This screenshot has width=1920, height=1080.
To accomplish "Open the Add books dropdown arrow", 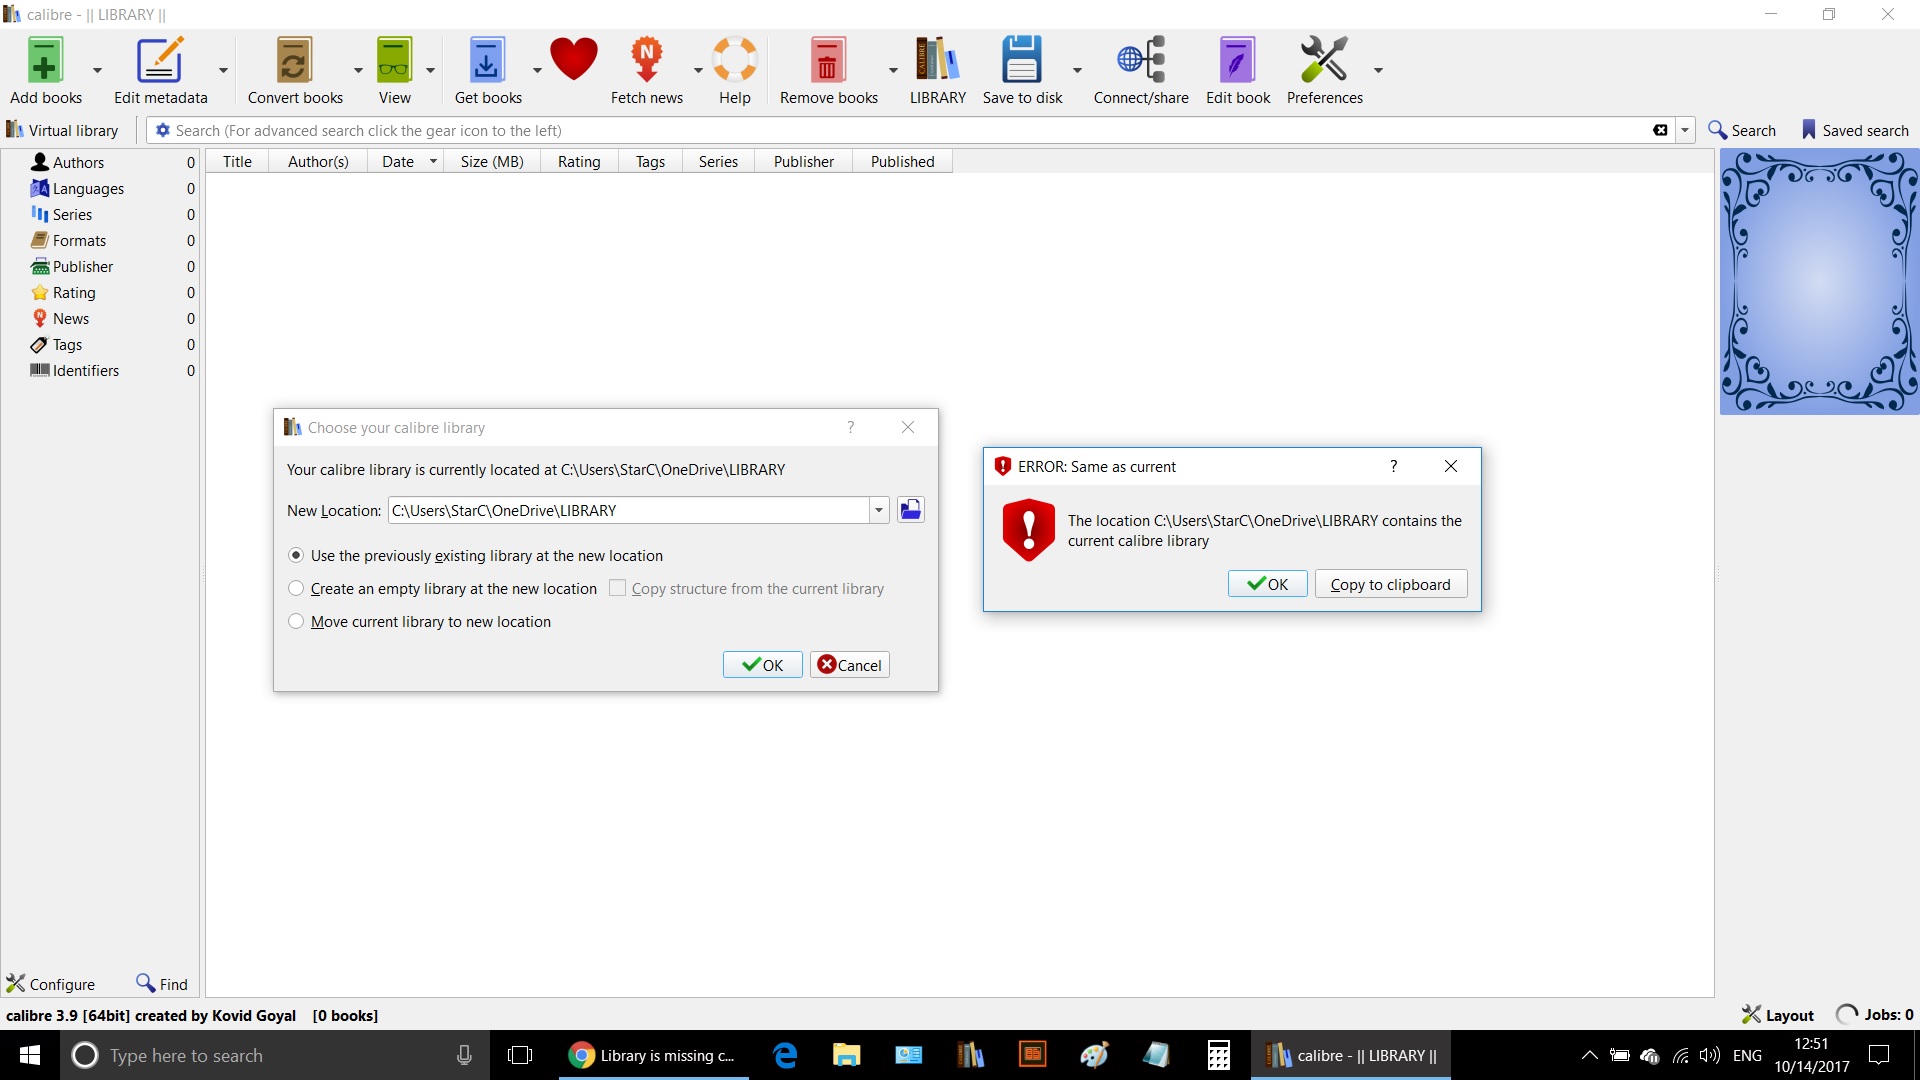I will (x=97, y=70).
